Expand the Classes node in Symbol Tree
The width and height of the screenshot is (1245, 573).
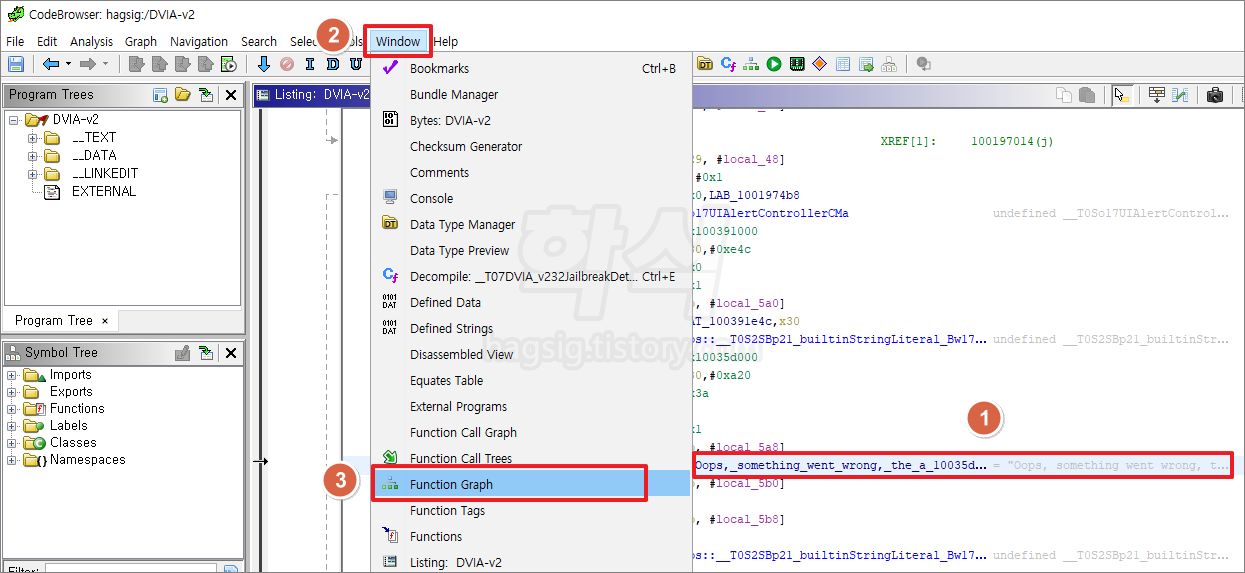(12, 443)
